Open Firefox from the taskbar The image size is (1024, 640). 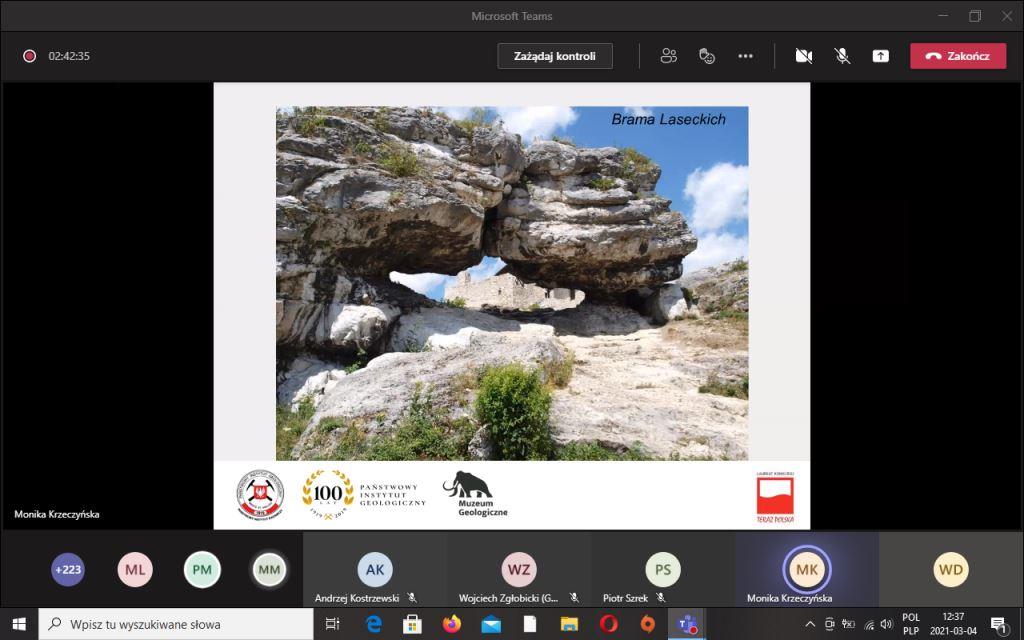pyautogui.click(x=452, y=624)
